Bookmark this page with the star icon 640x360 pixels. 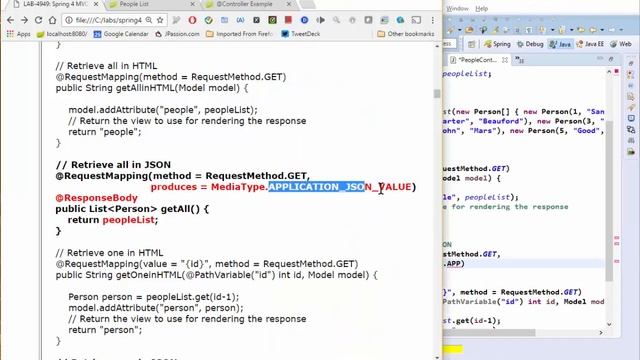160,20
